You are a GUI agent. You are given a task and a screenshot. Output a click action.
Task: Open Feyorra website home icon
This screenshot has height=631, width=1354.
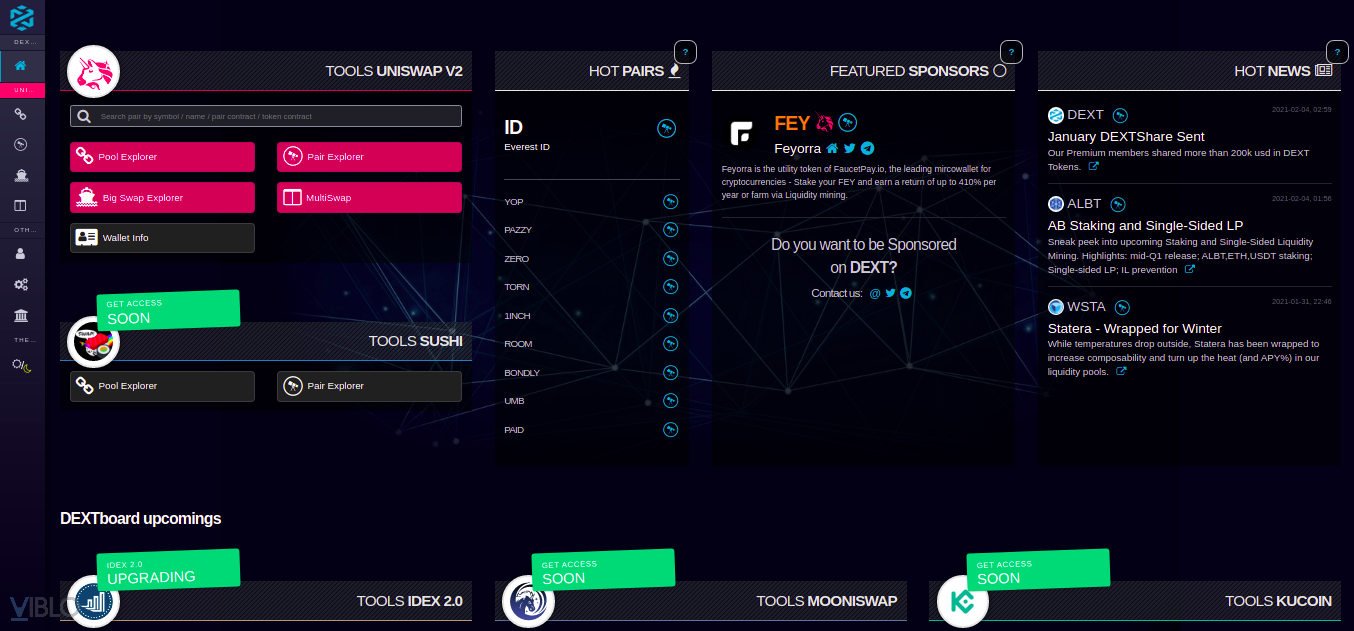point(832,149)
